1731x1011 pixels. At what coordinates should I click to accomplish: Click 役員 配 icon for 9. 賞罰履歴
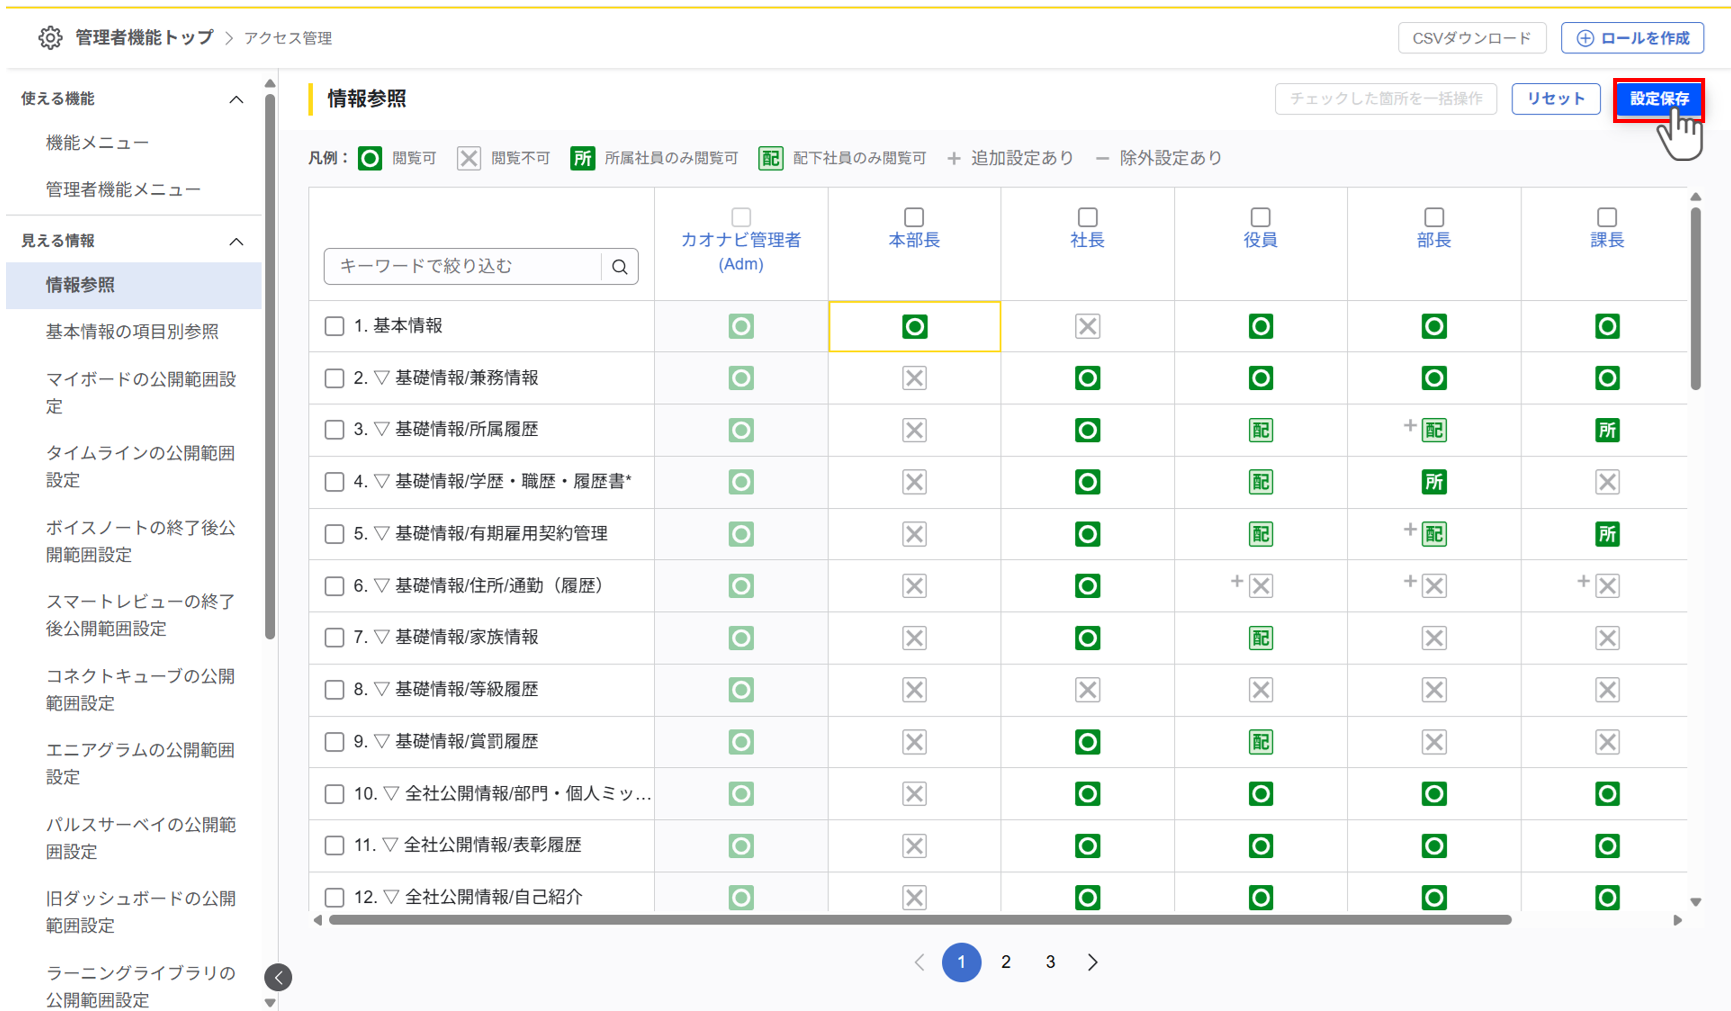point(1260,742)
